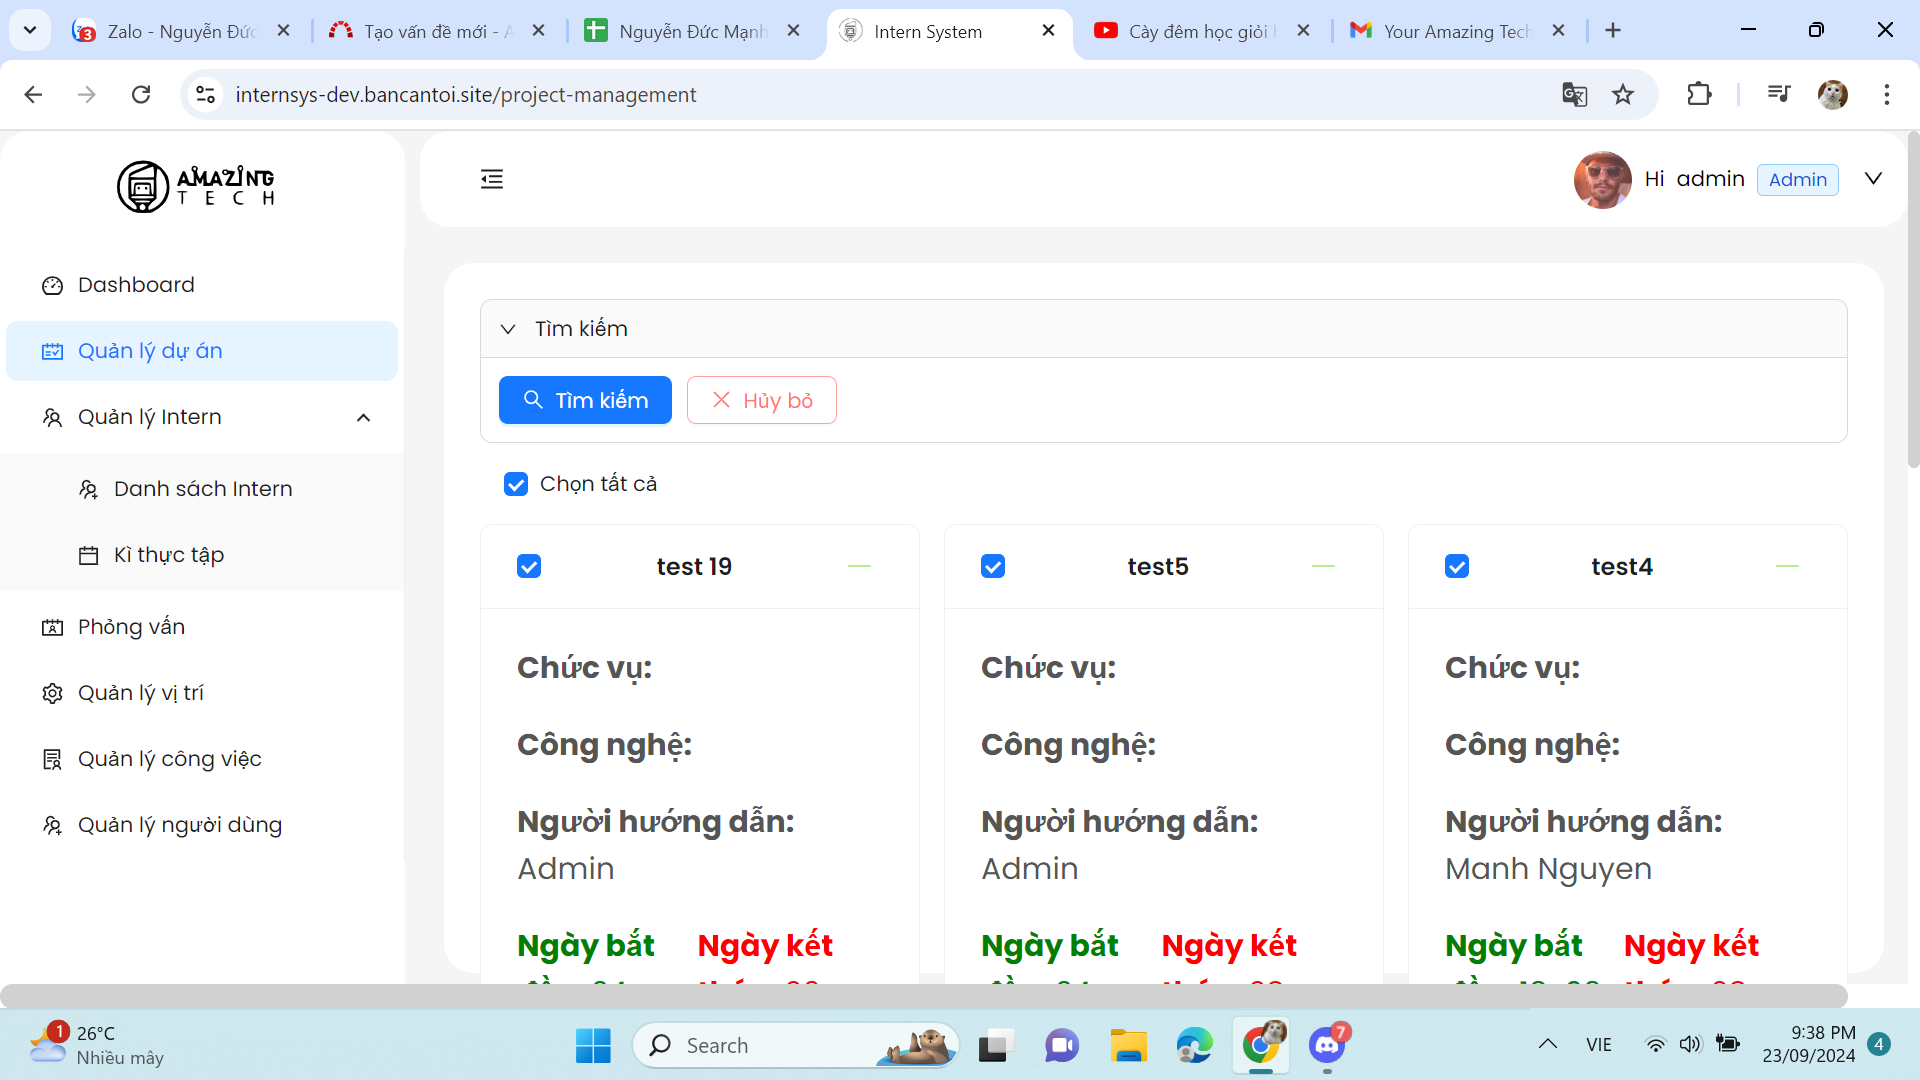Viewport: 1920px width, 1080px height.
Task: Collapse the Quản lý Intern submenu
Action: pyautogui.click(x=363, y=418)
